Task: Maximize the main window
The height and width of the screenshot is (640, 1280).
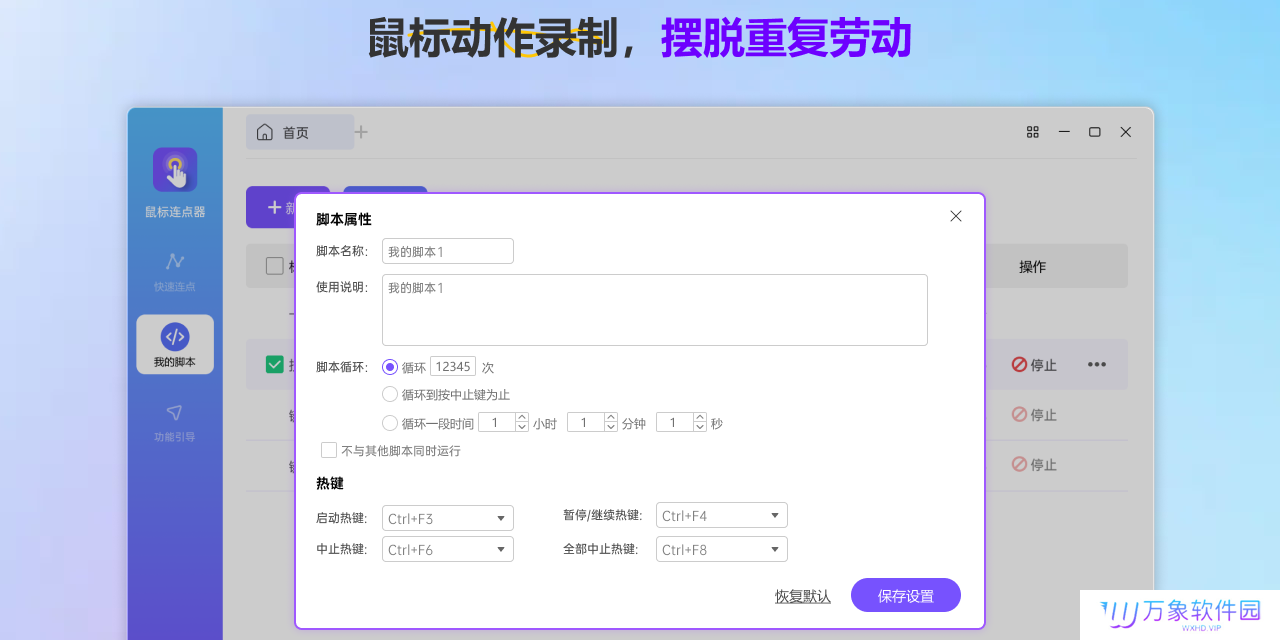Action: 1095,132
